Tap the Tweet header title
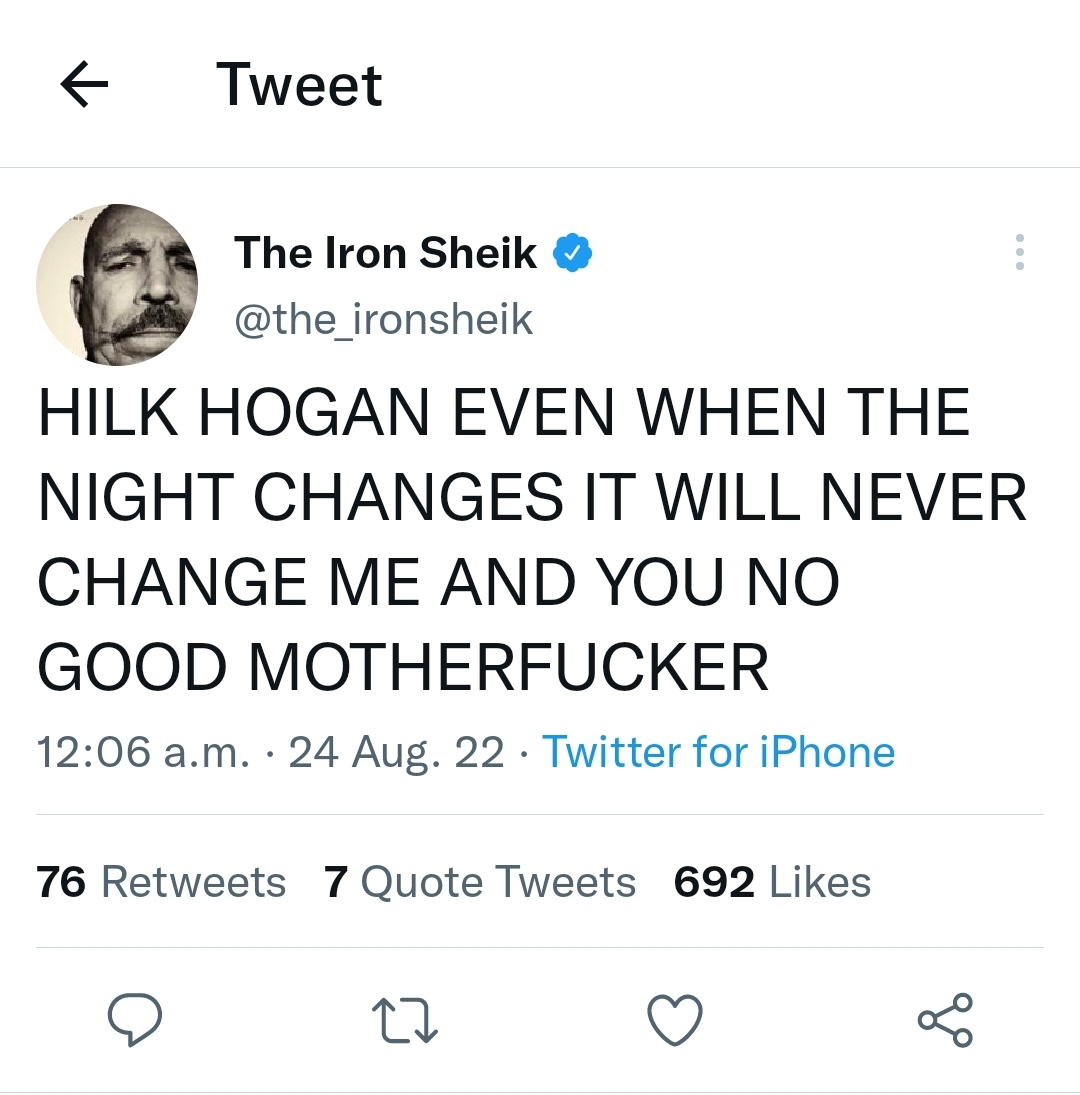1080x1095 pixels. tap(299, 85)
